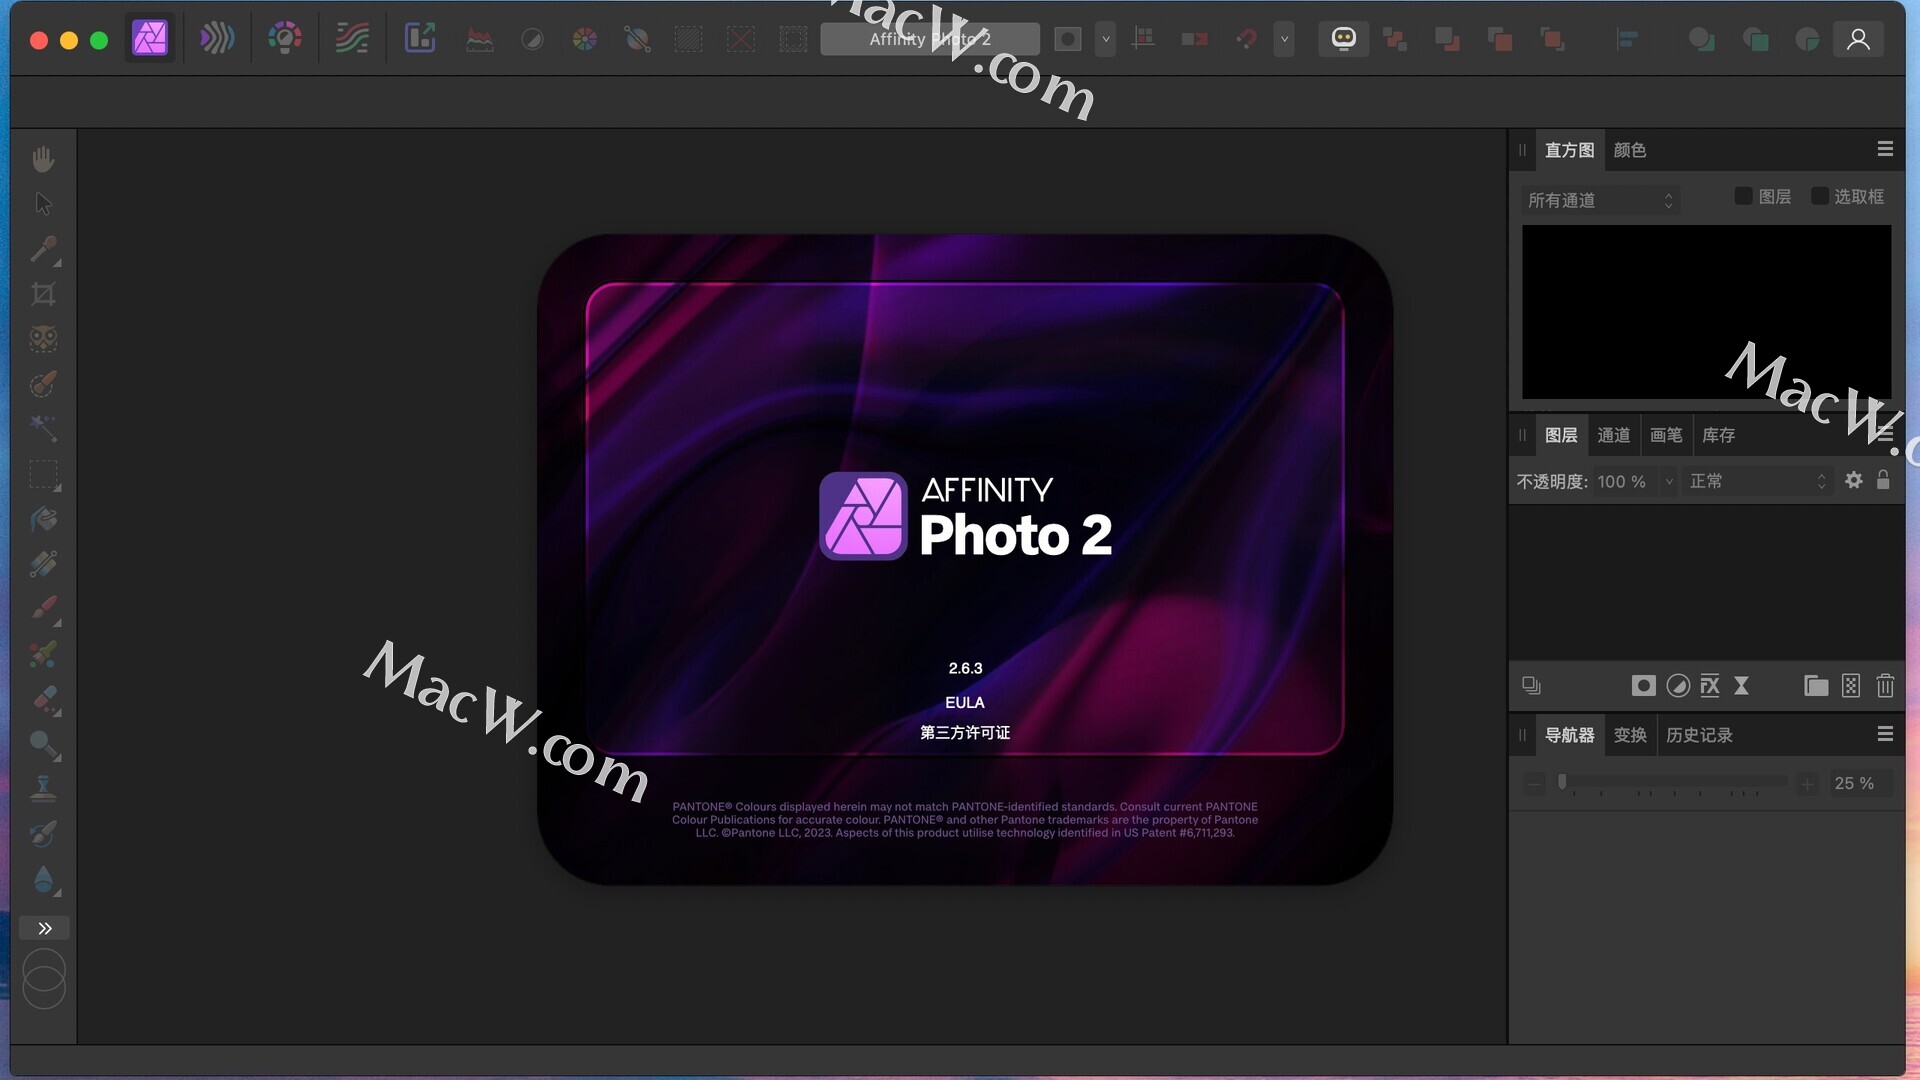Click the Select All hatched toolbar icon

tap(689, 40)
